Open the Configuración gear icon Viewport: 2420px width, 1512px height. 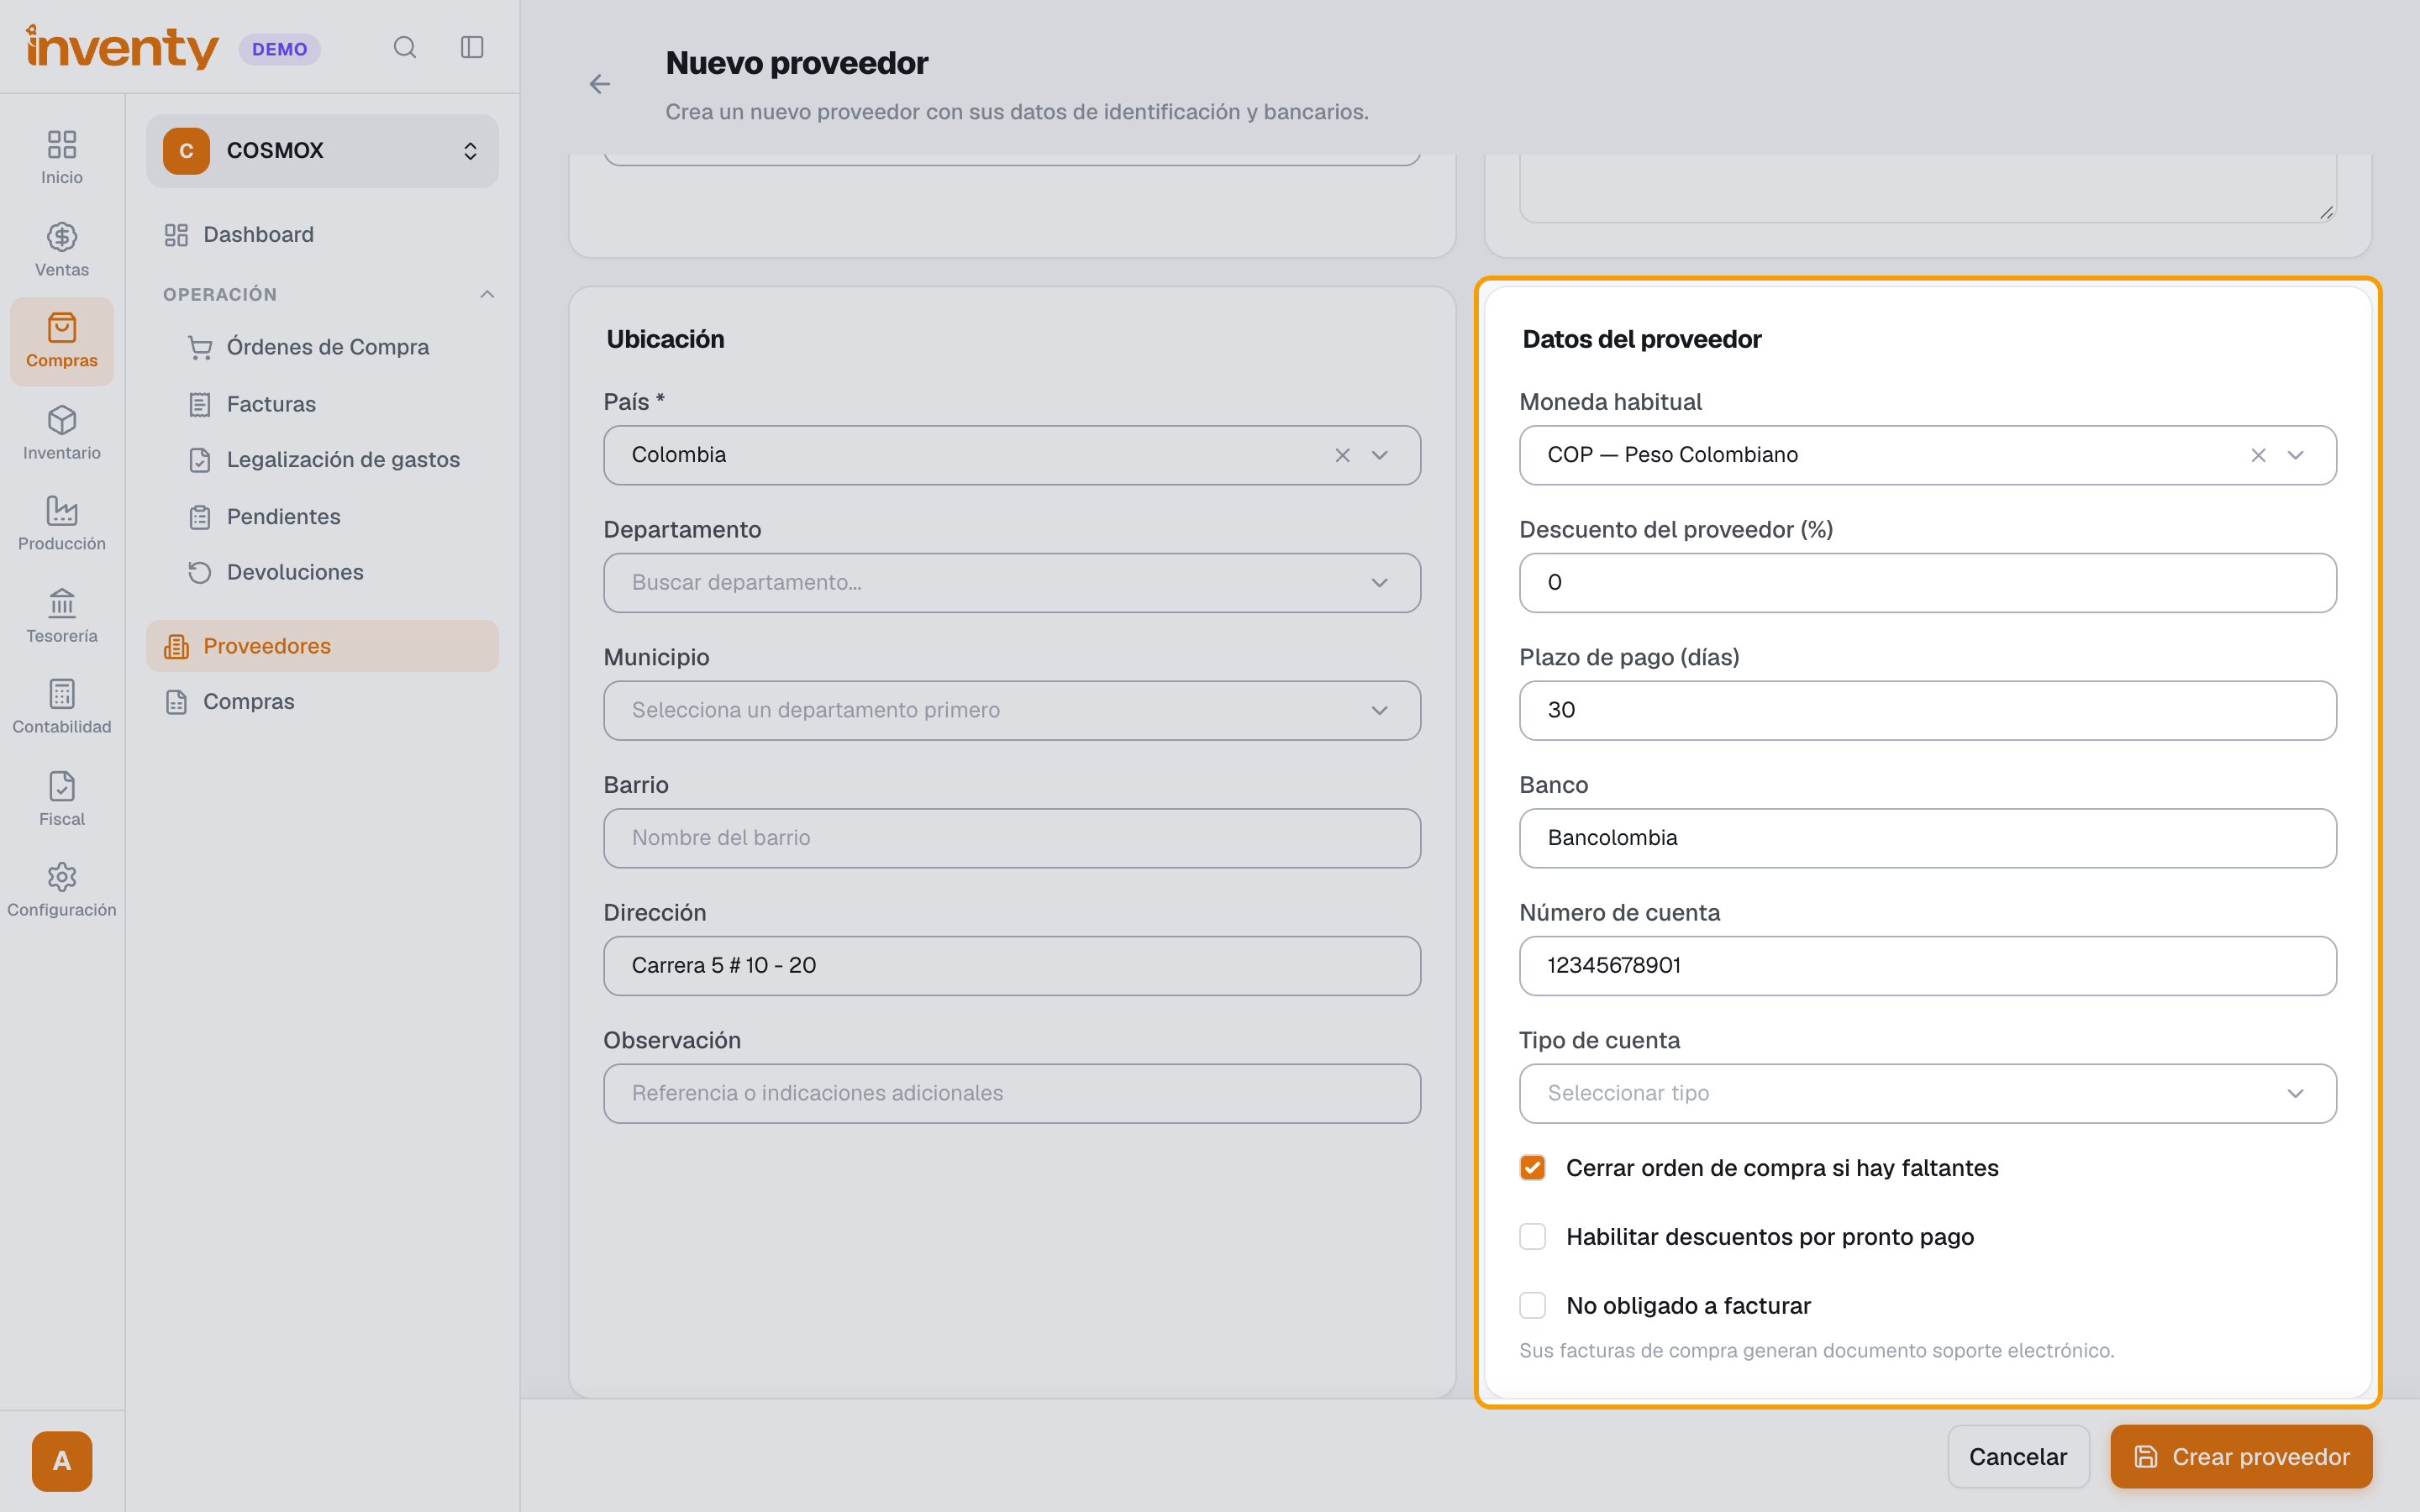click(62, 890)
